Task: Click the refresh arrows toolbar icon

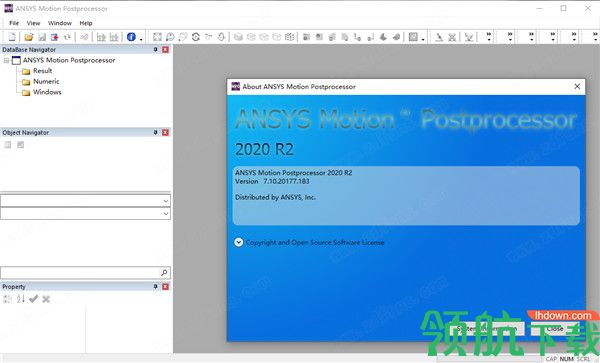Action: 67,37
